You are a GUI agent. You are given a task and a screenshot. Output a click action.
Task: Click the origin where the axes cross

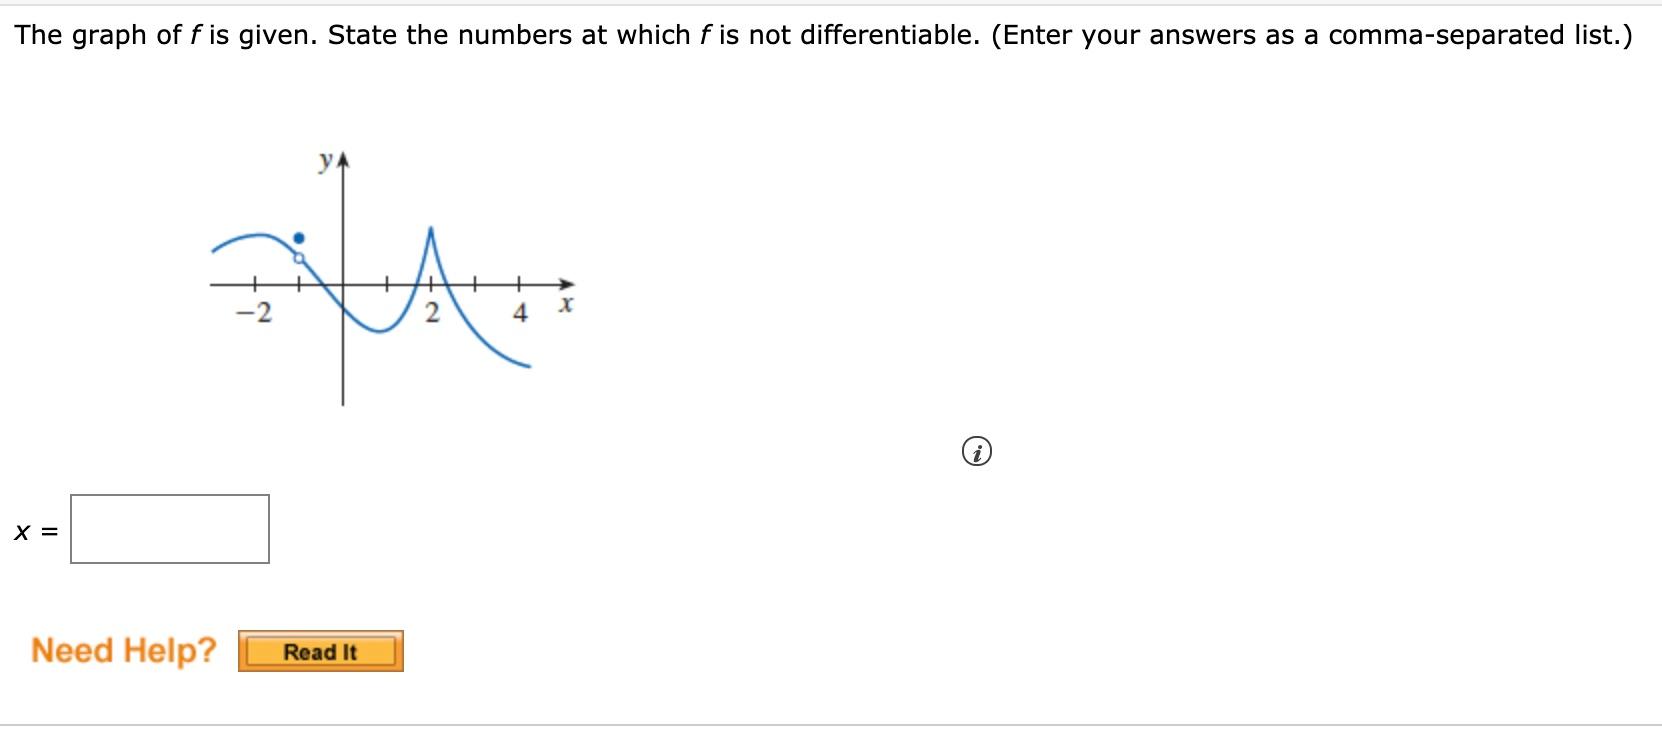[343, 283]
